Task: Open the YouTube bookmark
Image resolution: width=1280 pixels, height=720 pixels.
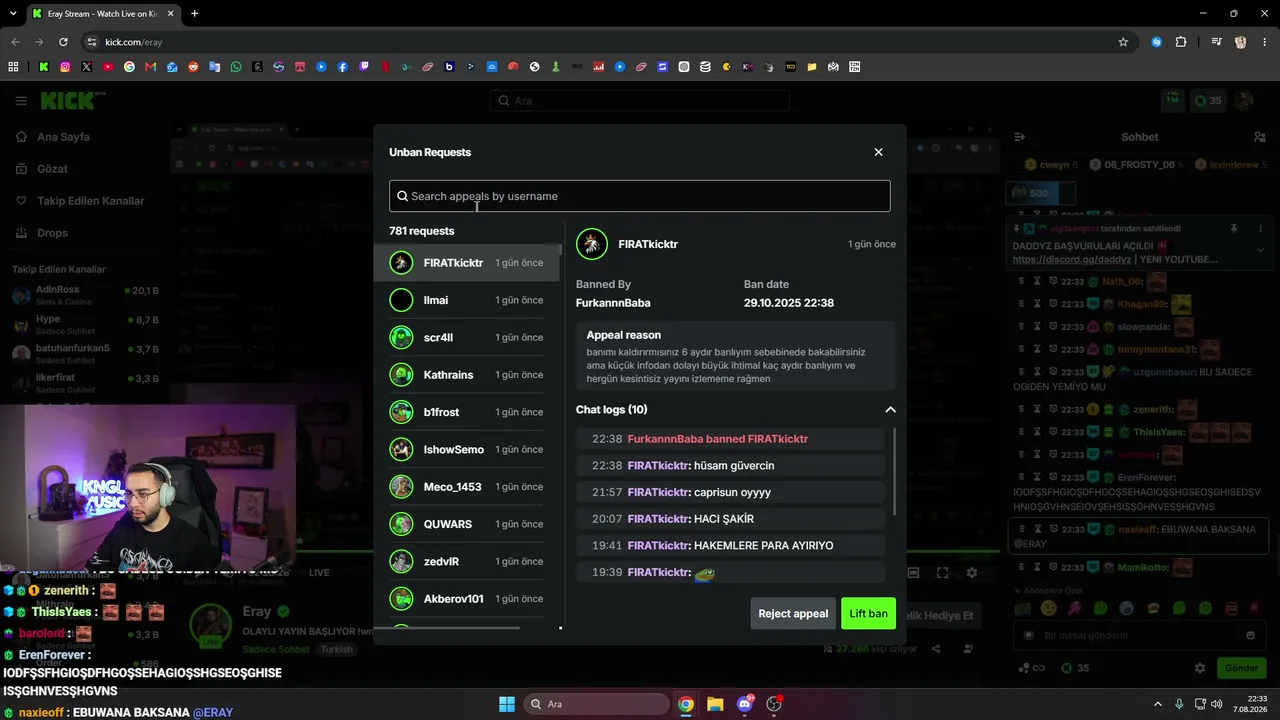Action: 108,67
